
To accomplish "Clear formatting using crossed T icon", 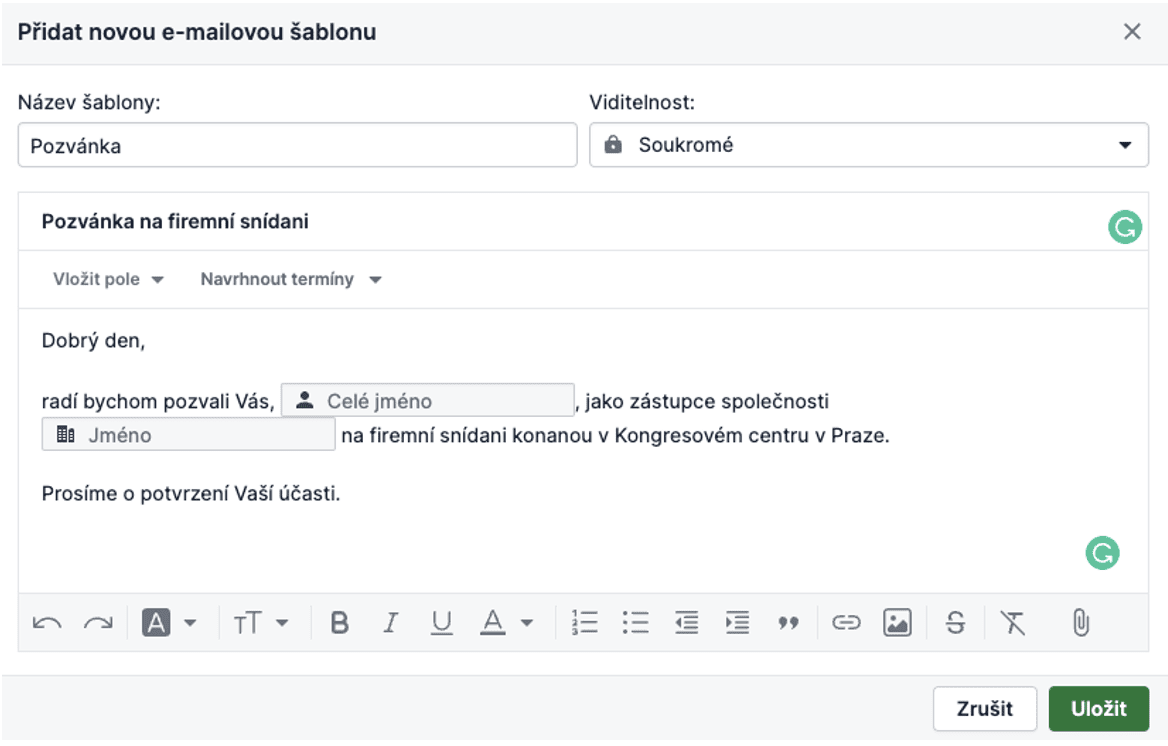I will 1013,623.
